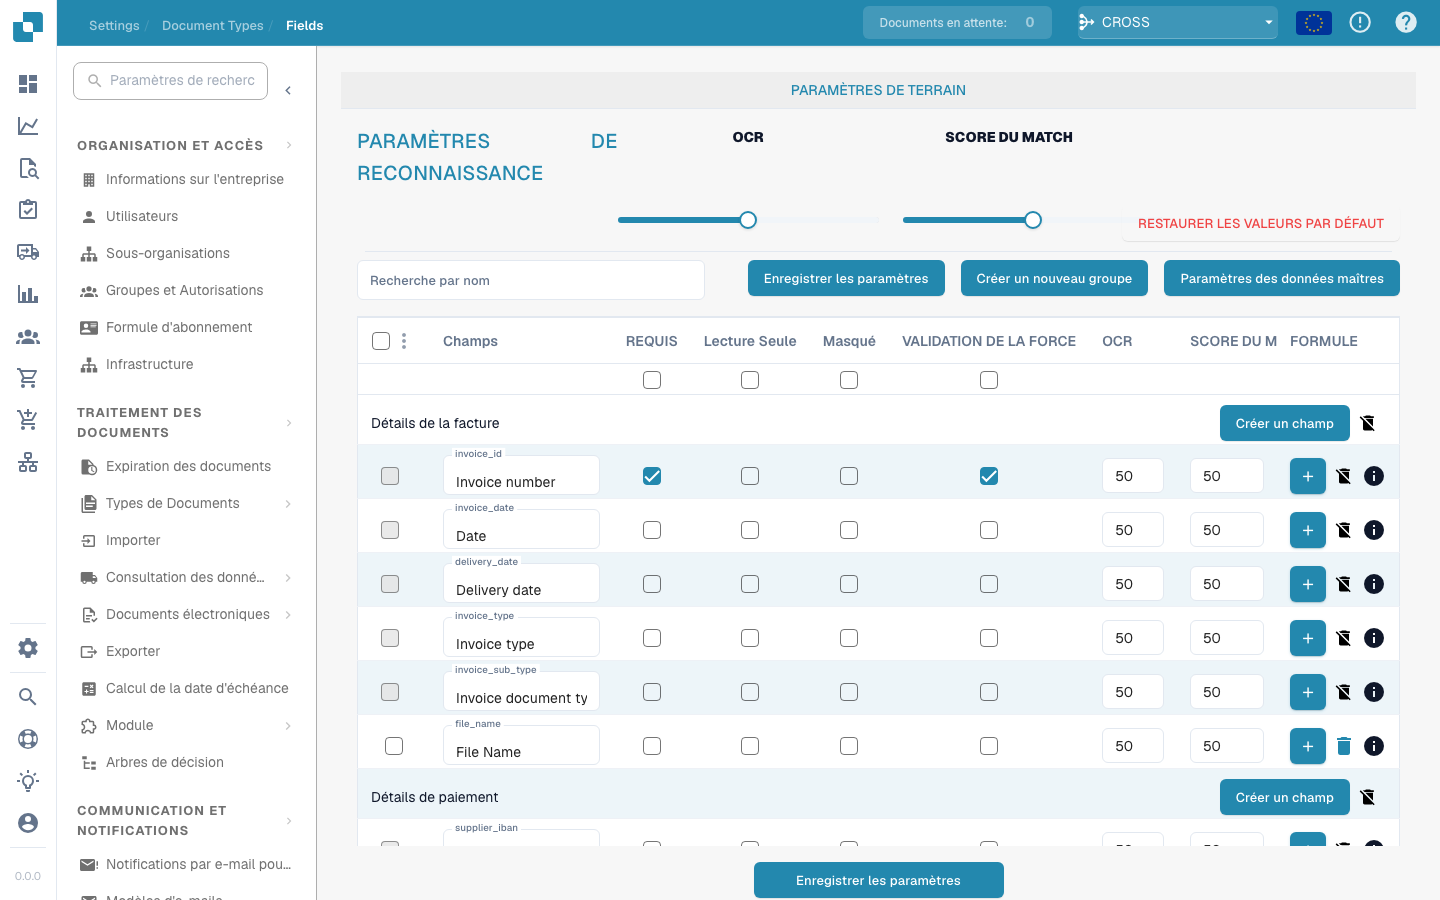Click the alert exclamation icon in header

click(1360, 22)
